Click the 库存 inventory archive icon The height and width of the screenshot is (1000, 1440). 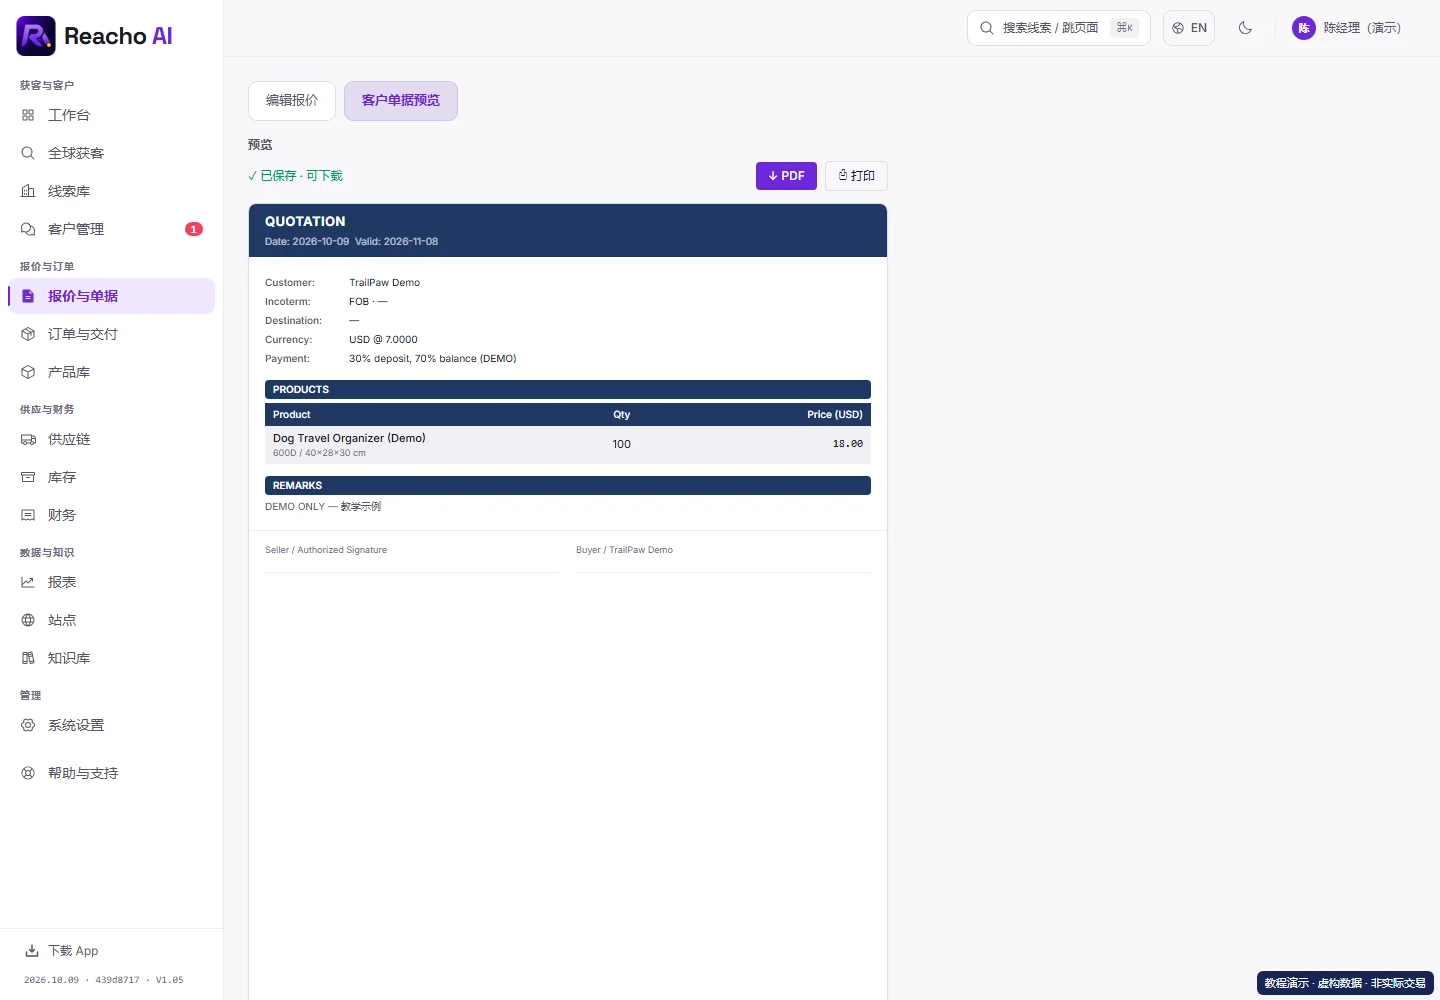pos(28,477)
